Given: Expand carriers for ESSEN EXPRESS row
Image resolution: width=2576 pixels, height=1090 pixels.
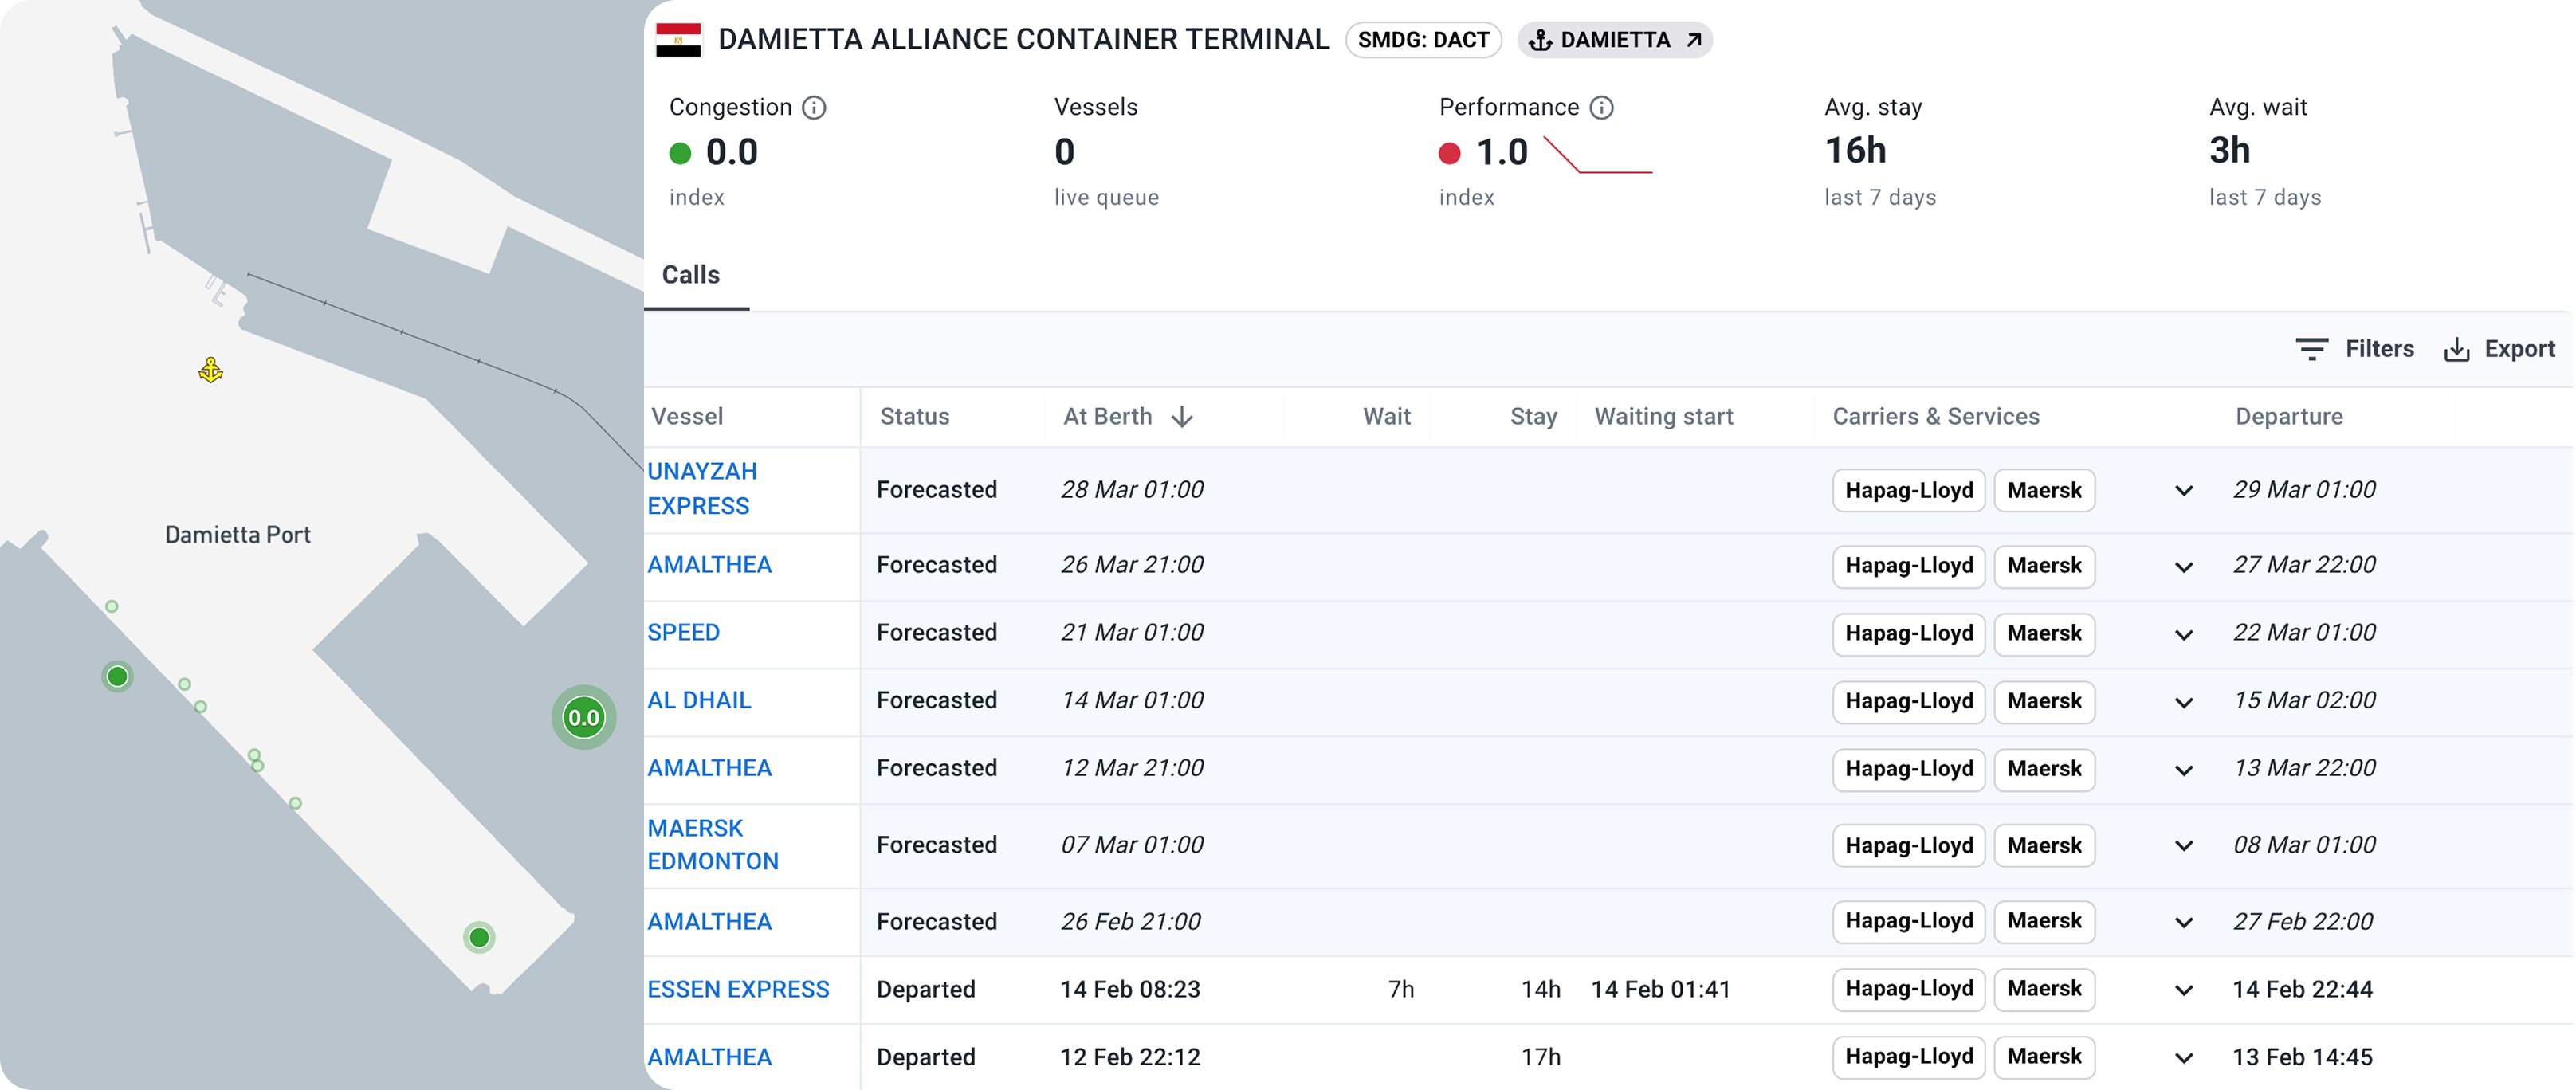Looking at the screenshot, I should (x=2184, y=990).
